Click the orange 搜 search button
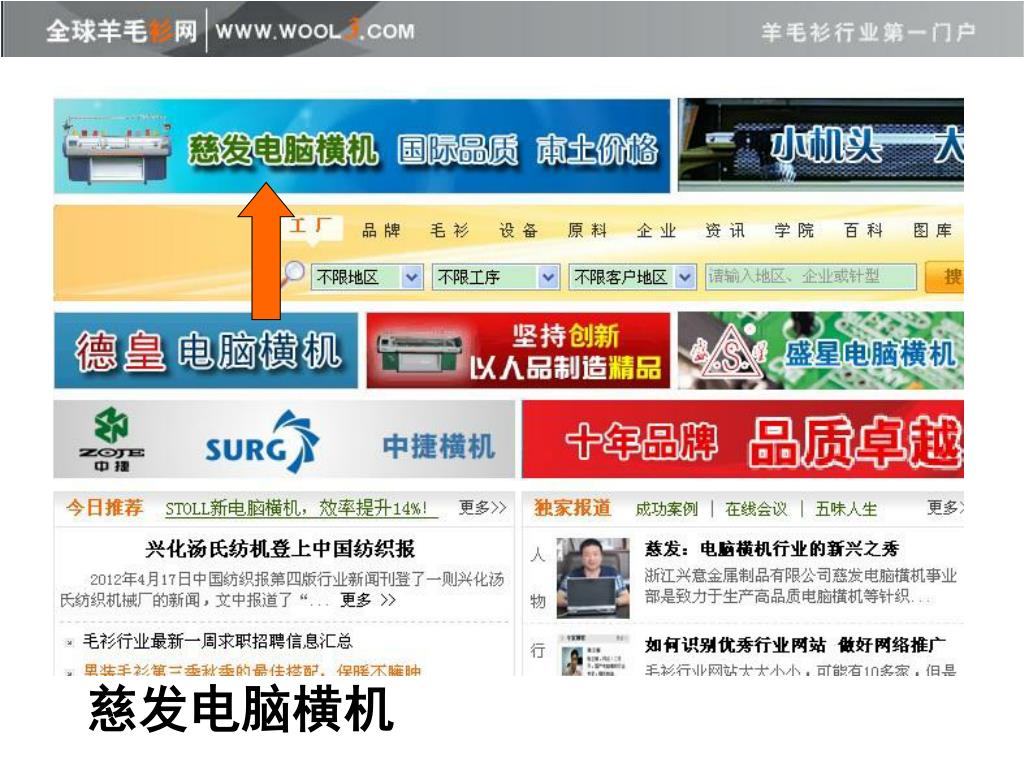 click(x=945, y=278)
